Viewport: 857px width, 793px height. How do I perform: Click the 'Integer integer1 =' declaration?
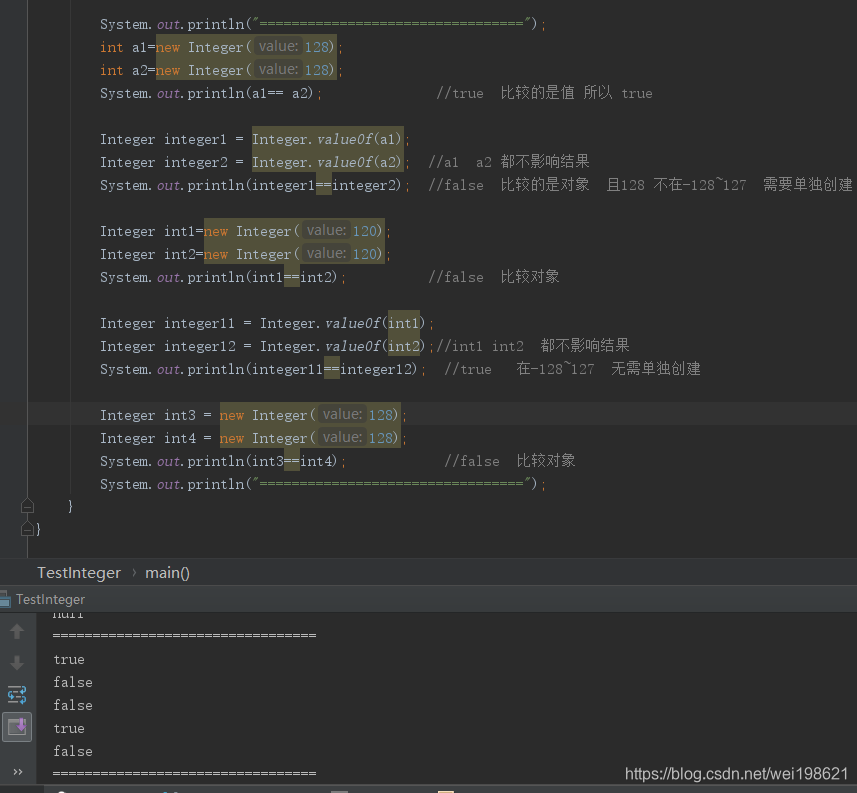tap(255, 139)
